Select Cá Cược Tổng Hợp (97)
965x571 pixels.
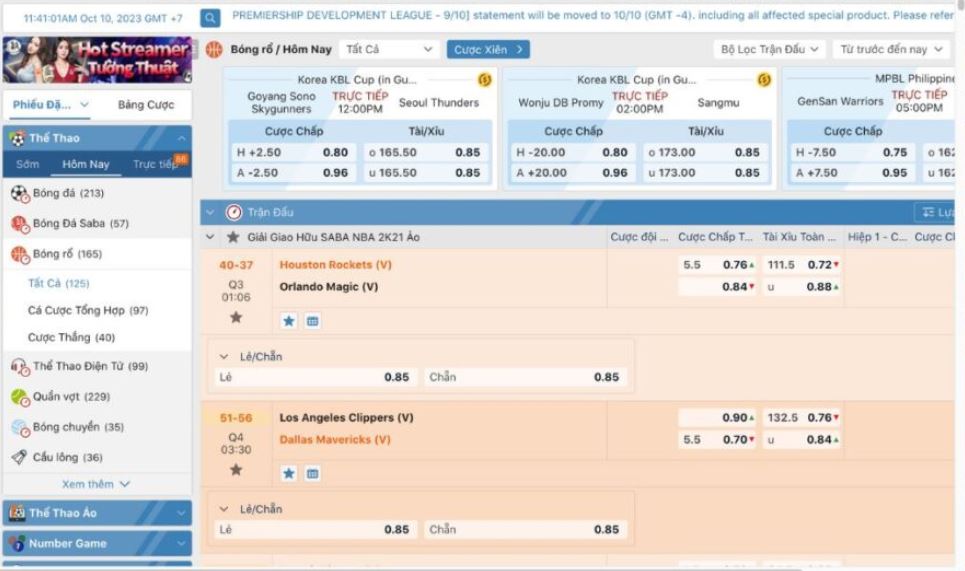click(x=88, y=311)
